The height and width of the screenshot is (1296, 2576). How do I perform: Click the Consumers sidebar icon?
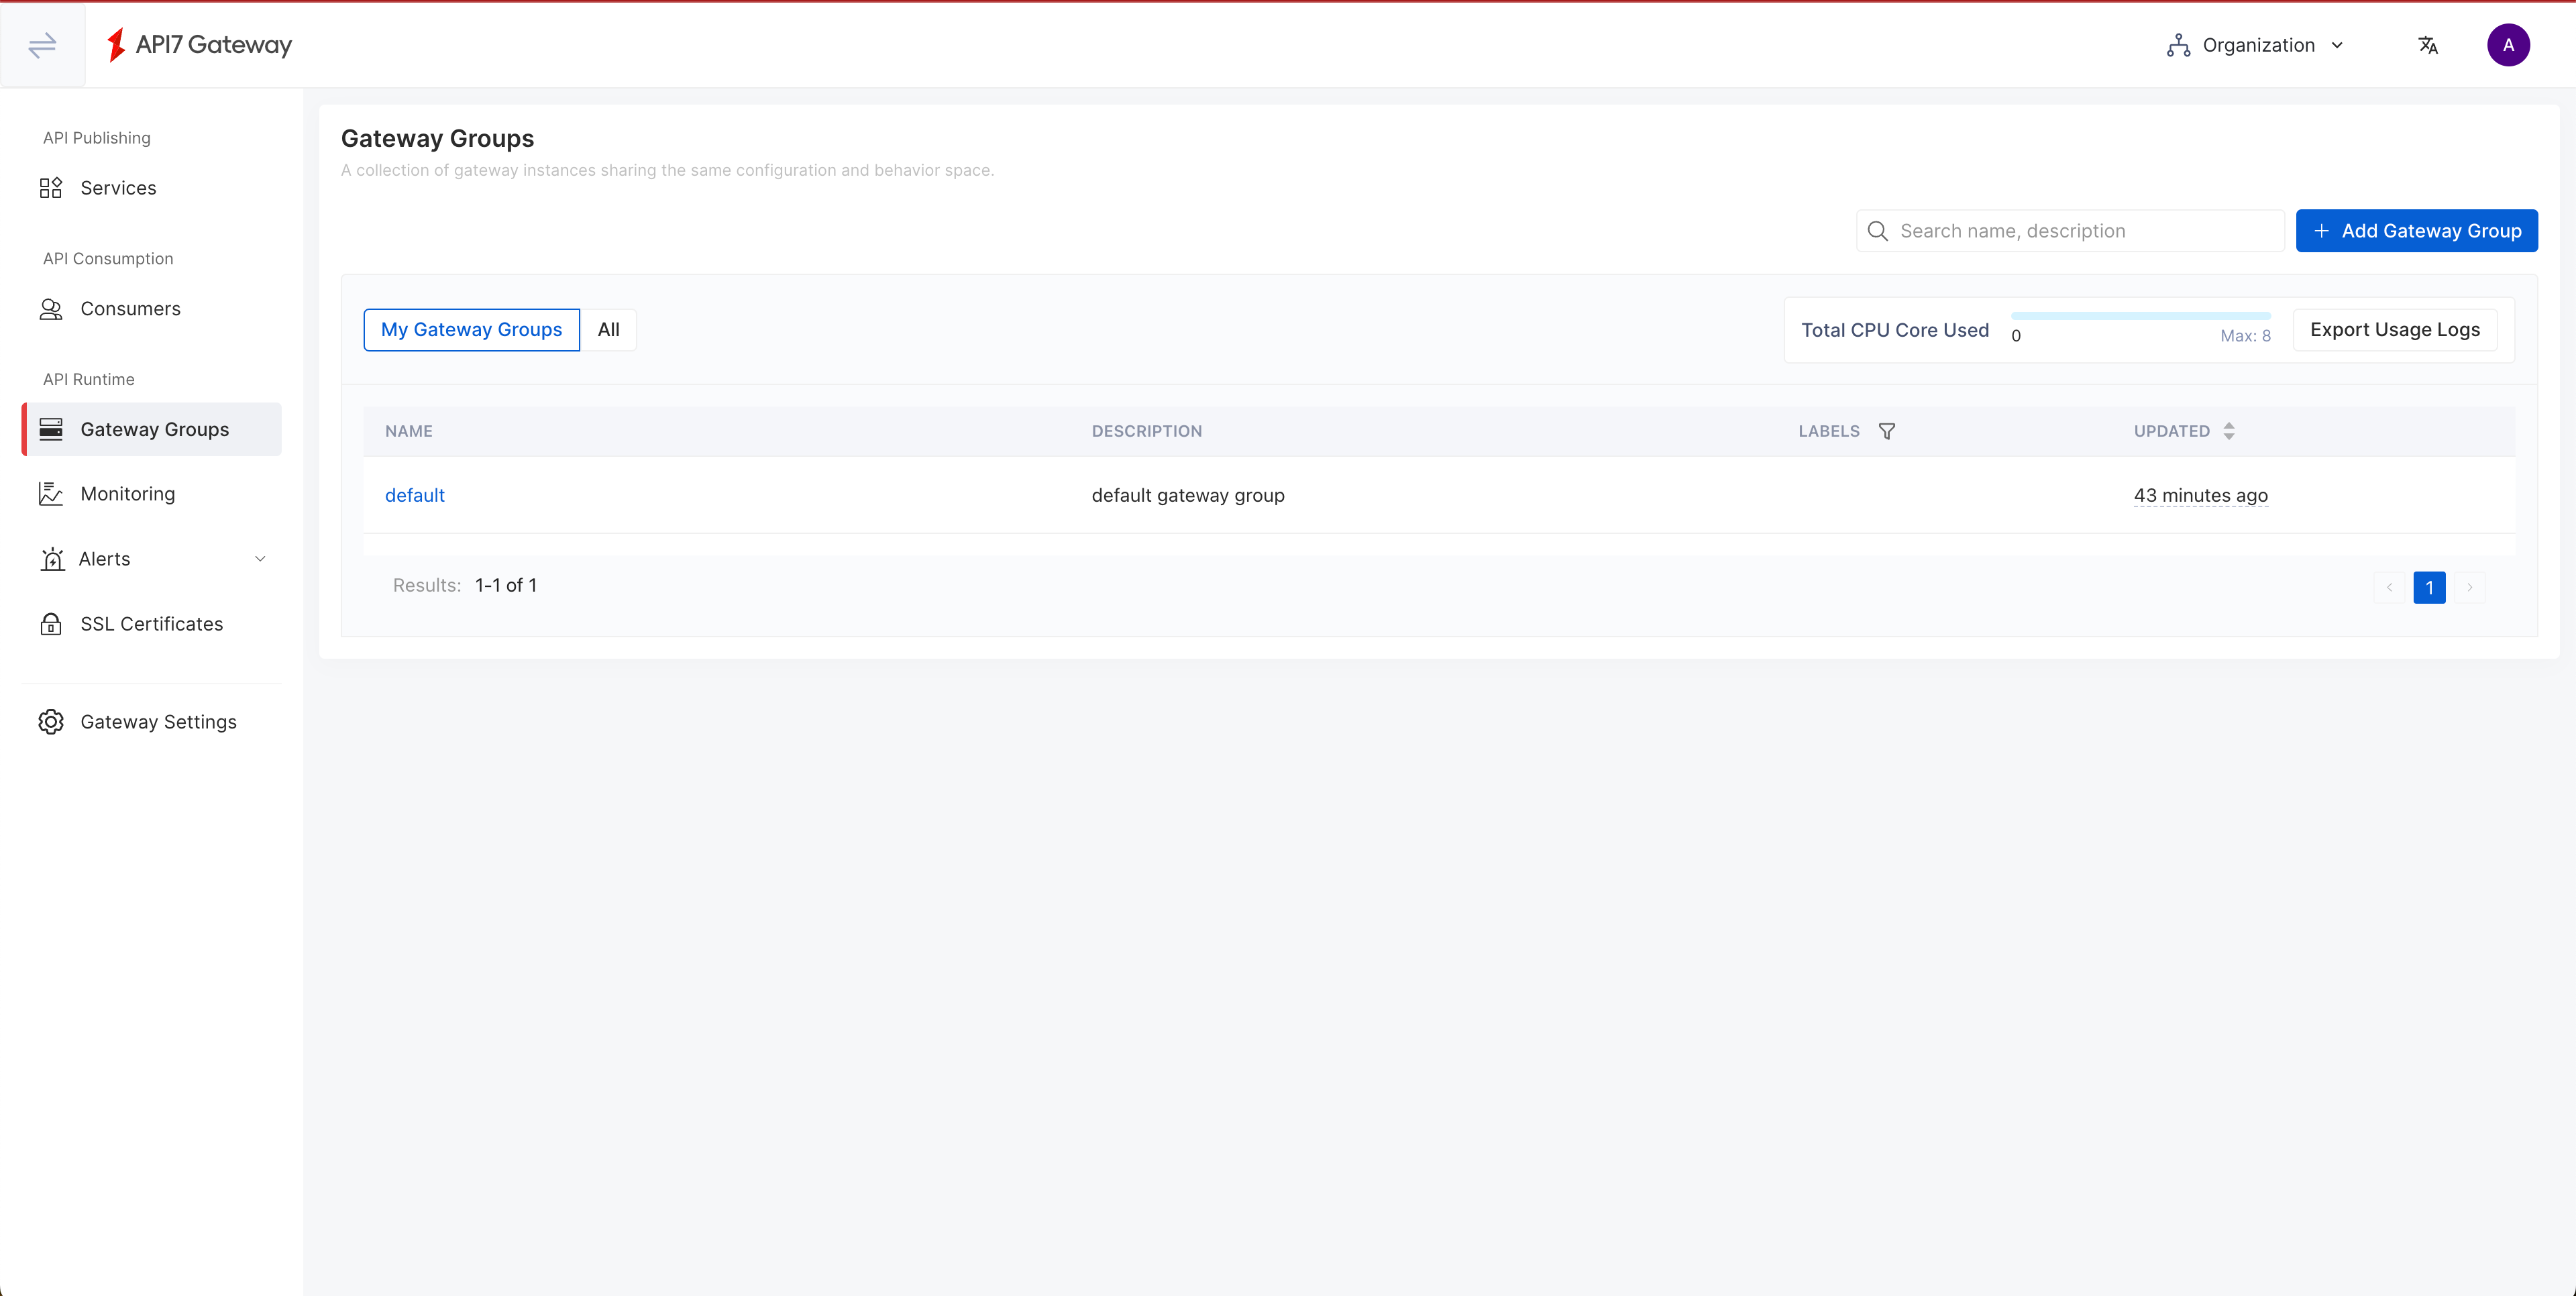click(50, 307)
